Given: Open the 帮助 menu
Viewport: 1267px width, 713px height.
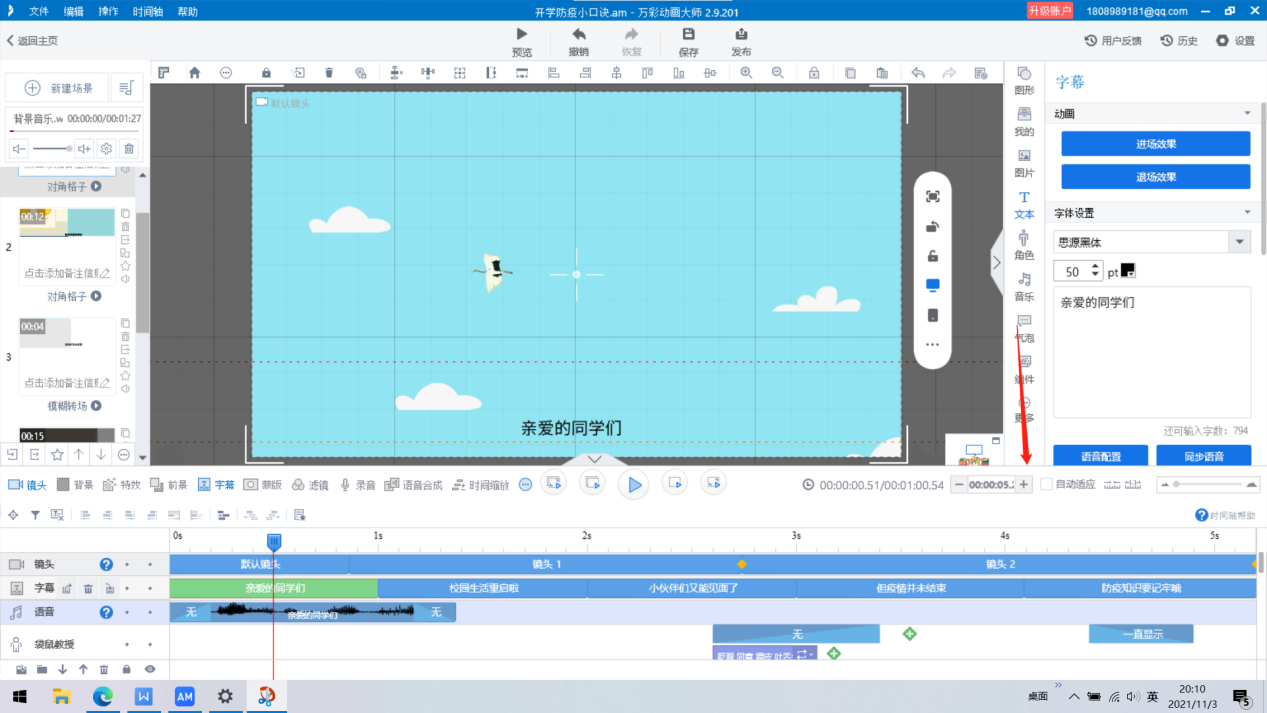Looking at the screenshot, I should 188,12.
